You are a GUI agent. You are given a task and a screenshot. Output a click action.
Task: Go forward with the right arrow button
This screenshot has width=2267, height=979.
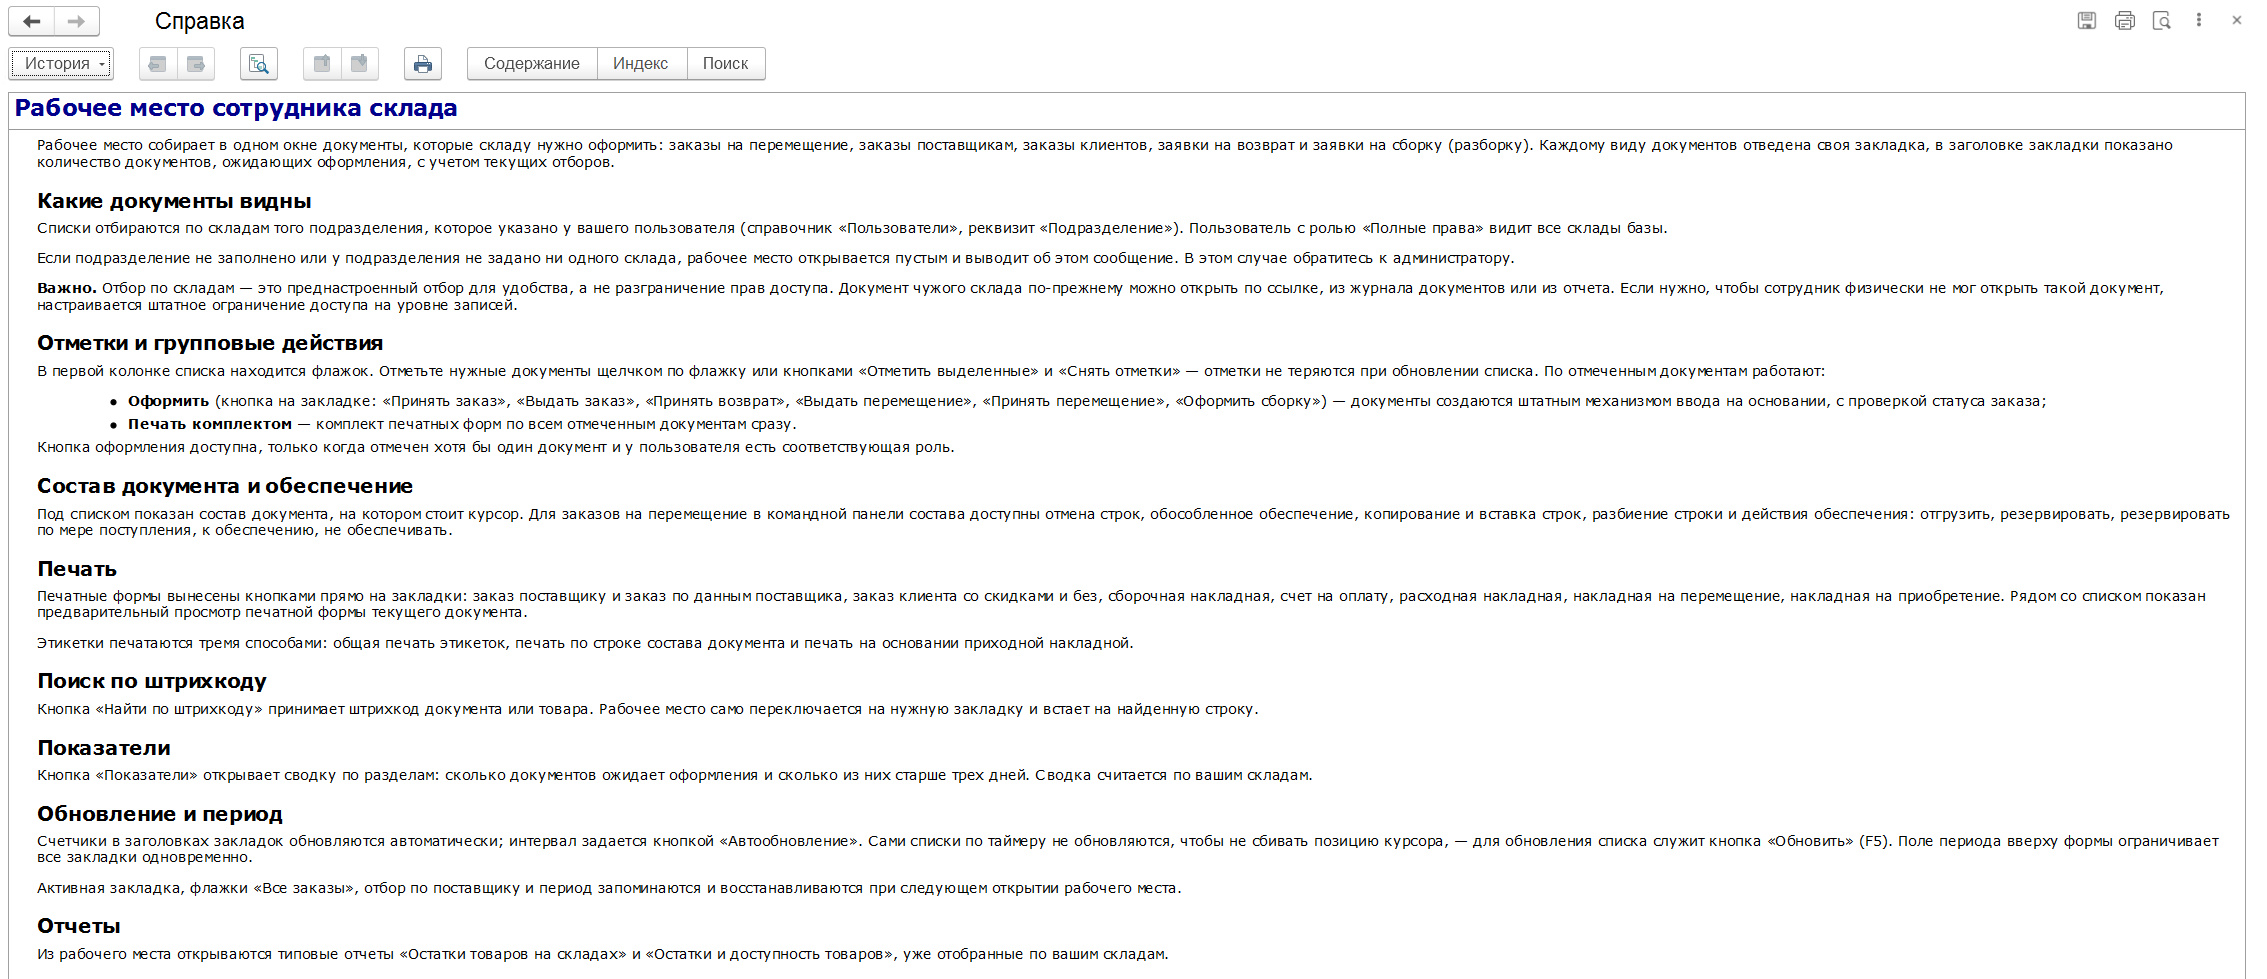[x=77, y=21]
